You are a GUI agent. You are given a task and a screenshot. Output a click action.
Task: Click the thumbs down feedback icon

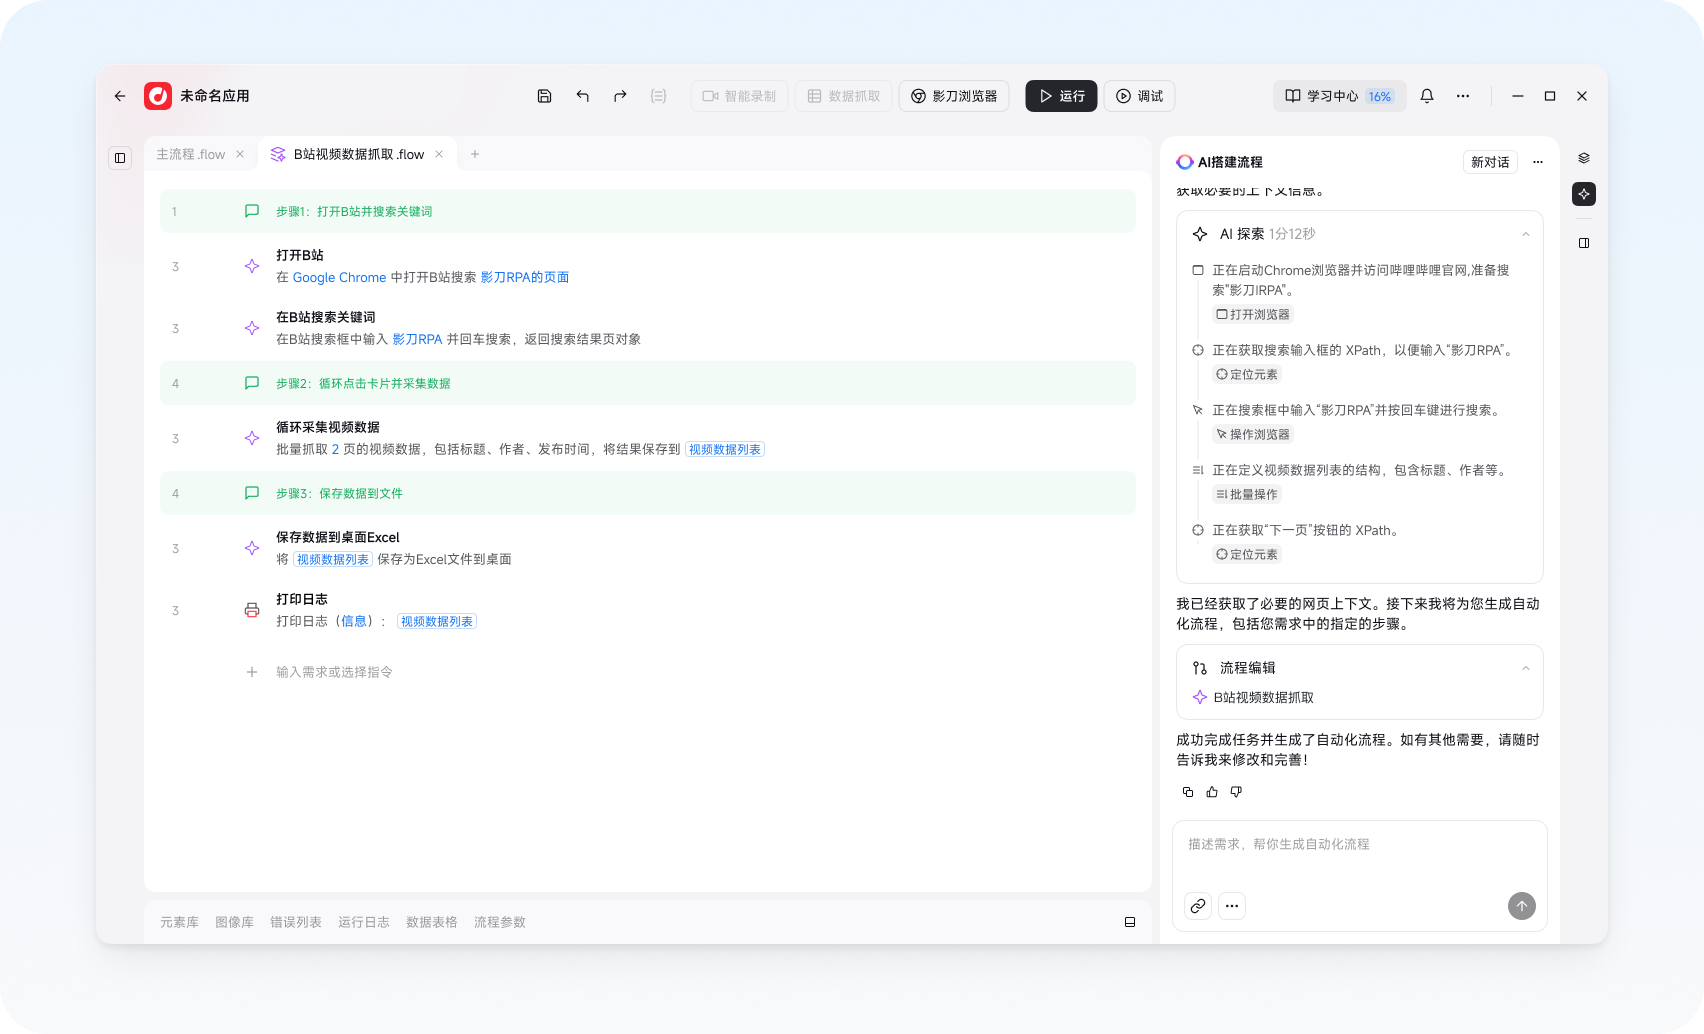click(1236, 792)
